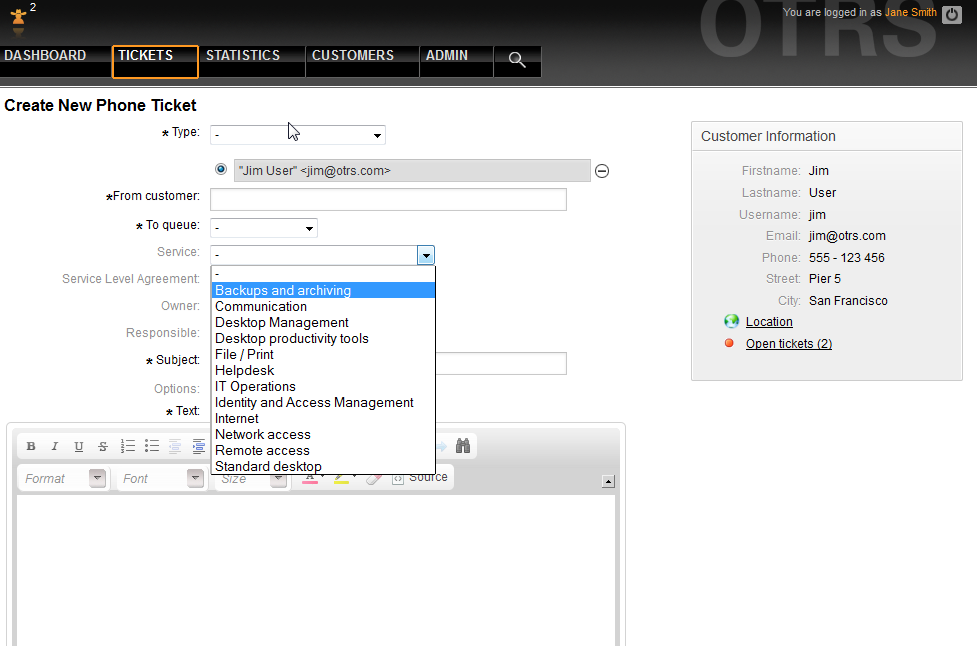
Task: Click the Bold formatting icon
Action: point(31,447)
